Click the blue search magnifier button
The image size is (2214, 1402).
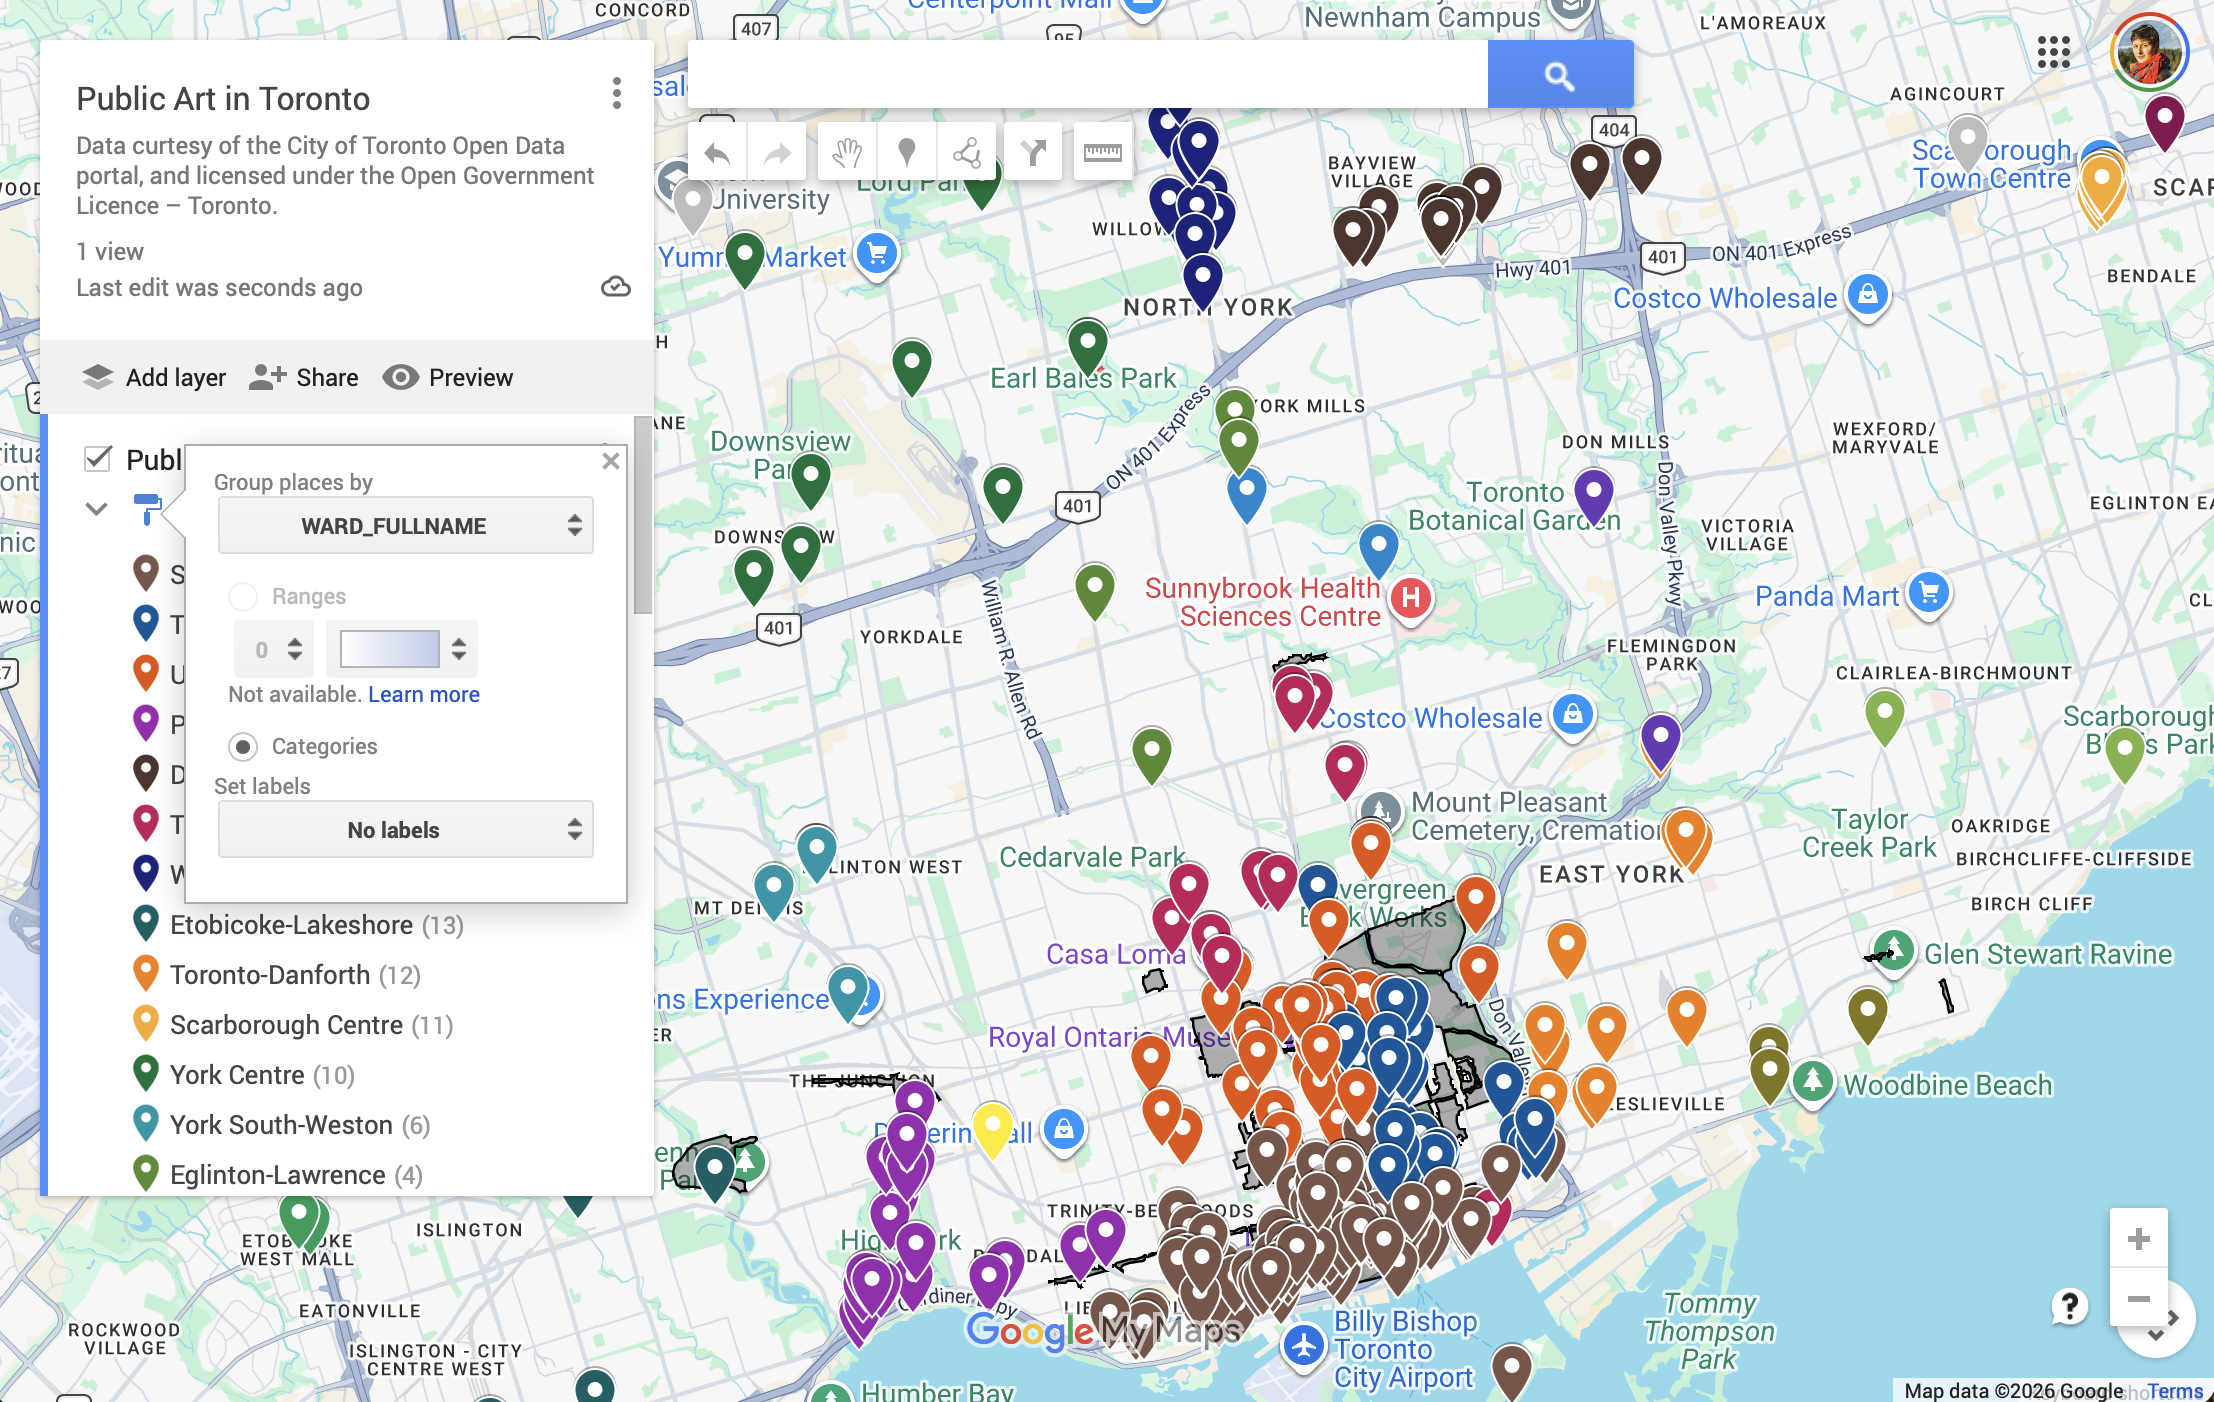[1560, 75]
